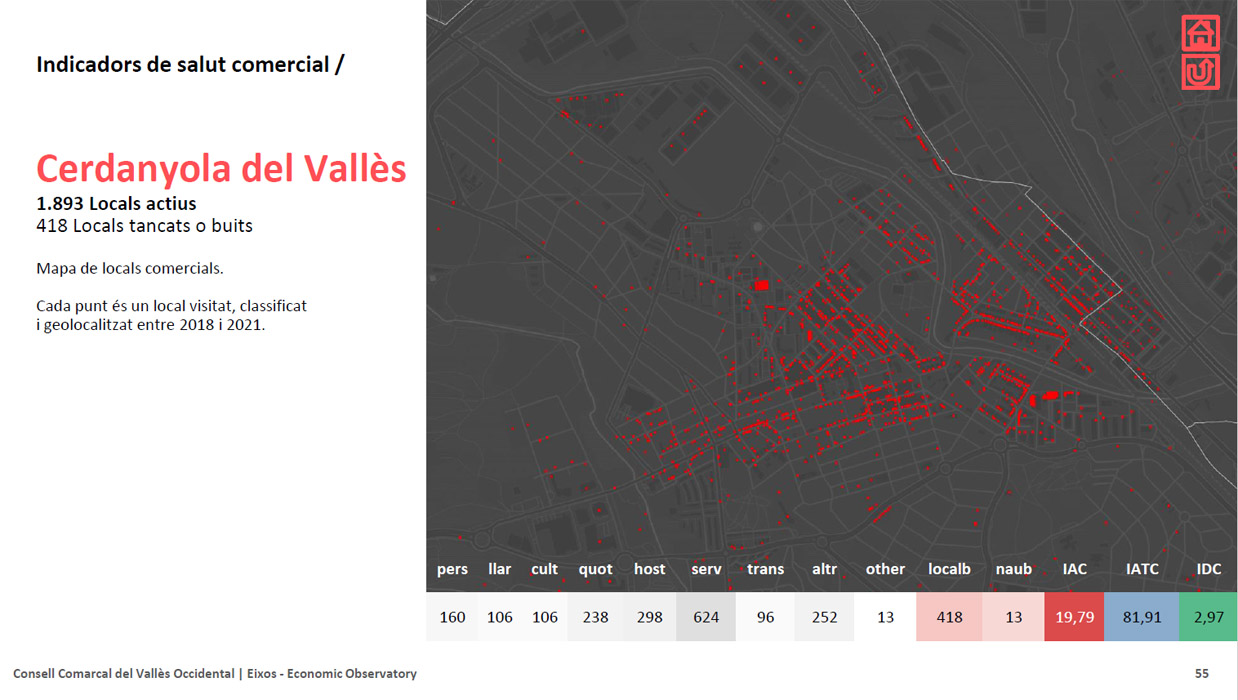The width and height of the screenshot is (1238, 700).
Task: Click the 'localb' column header
Action: (949, 569)
